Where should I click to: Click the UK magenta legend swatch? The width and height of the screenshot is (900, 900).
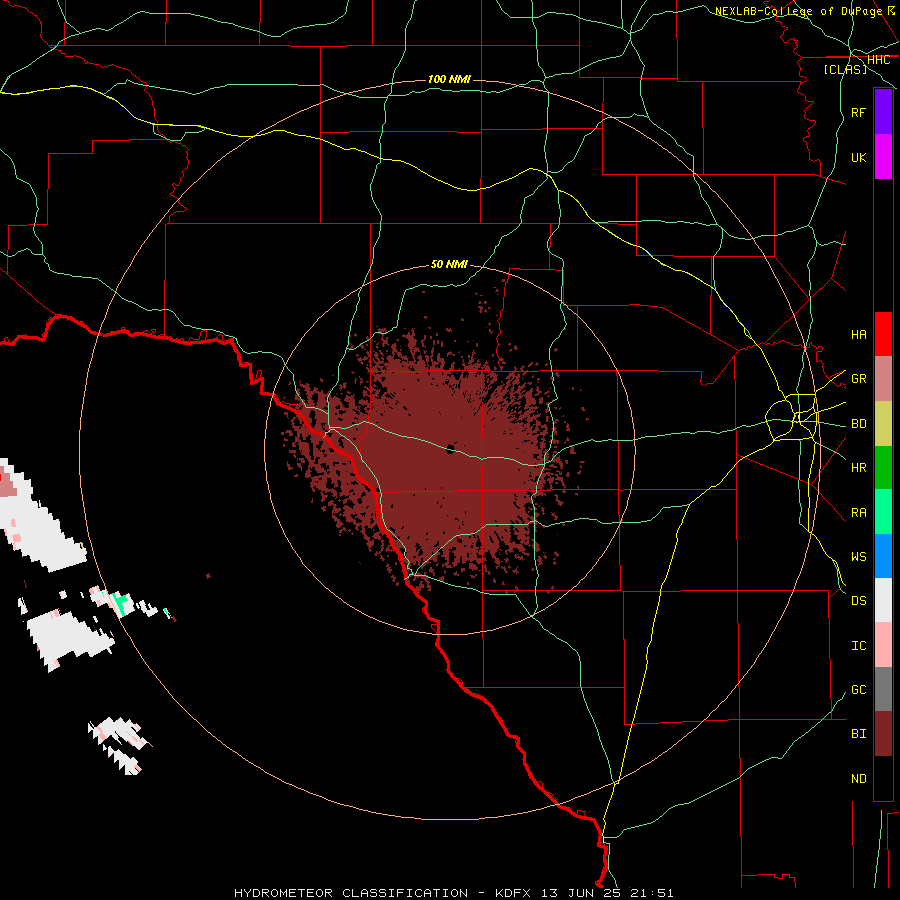point(883,157)
